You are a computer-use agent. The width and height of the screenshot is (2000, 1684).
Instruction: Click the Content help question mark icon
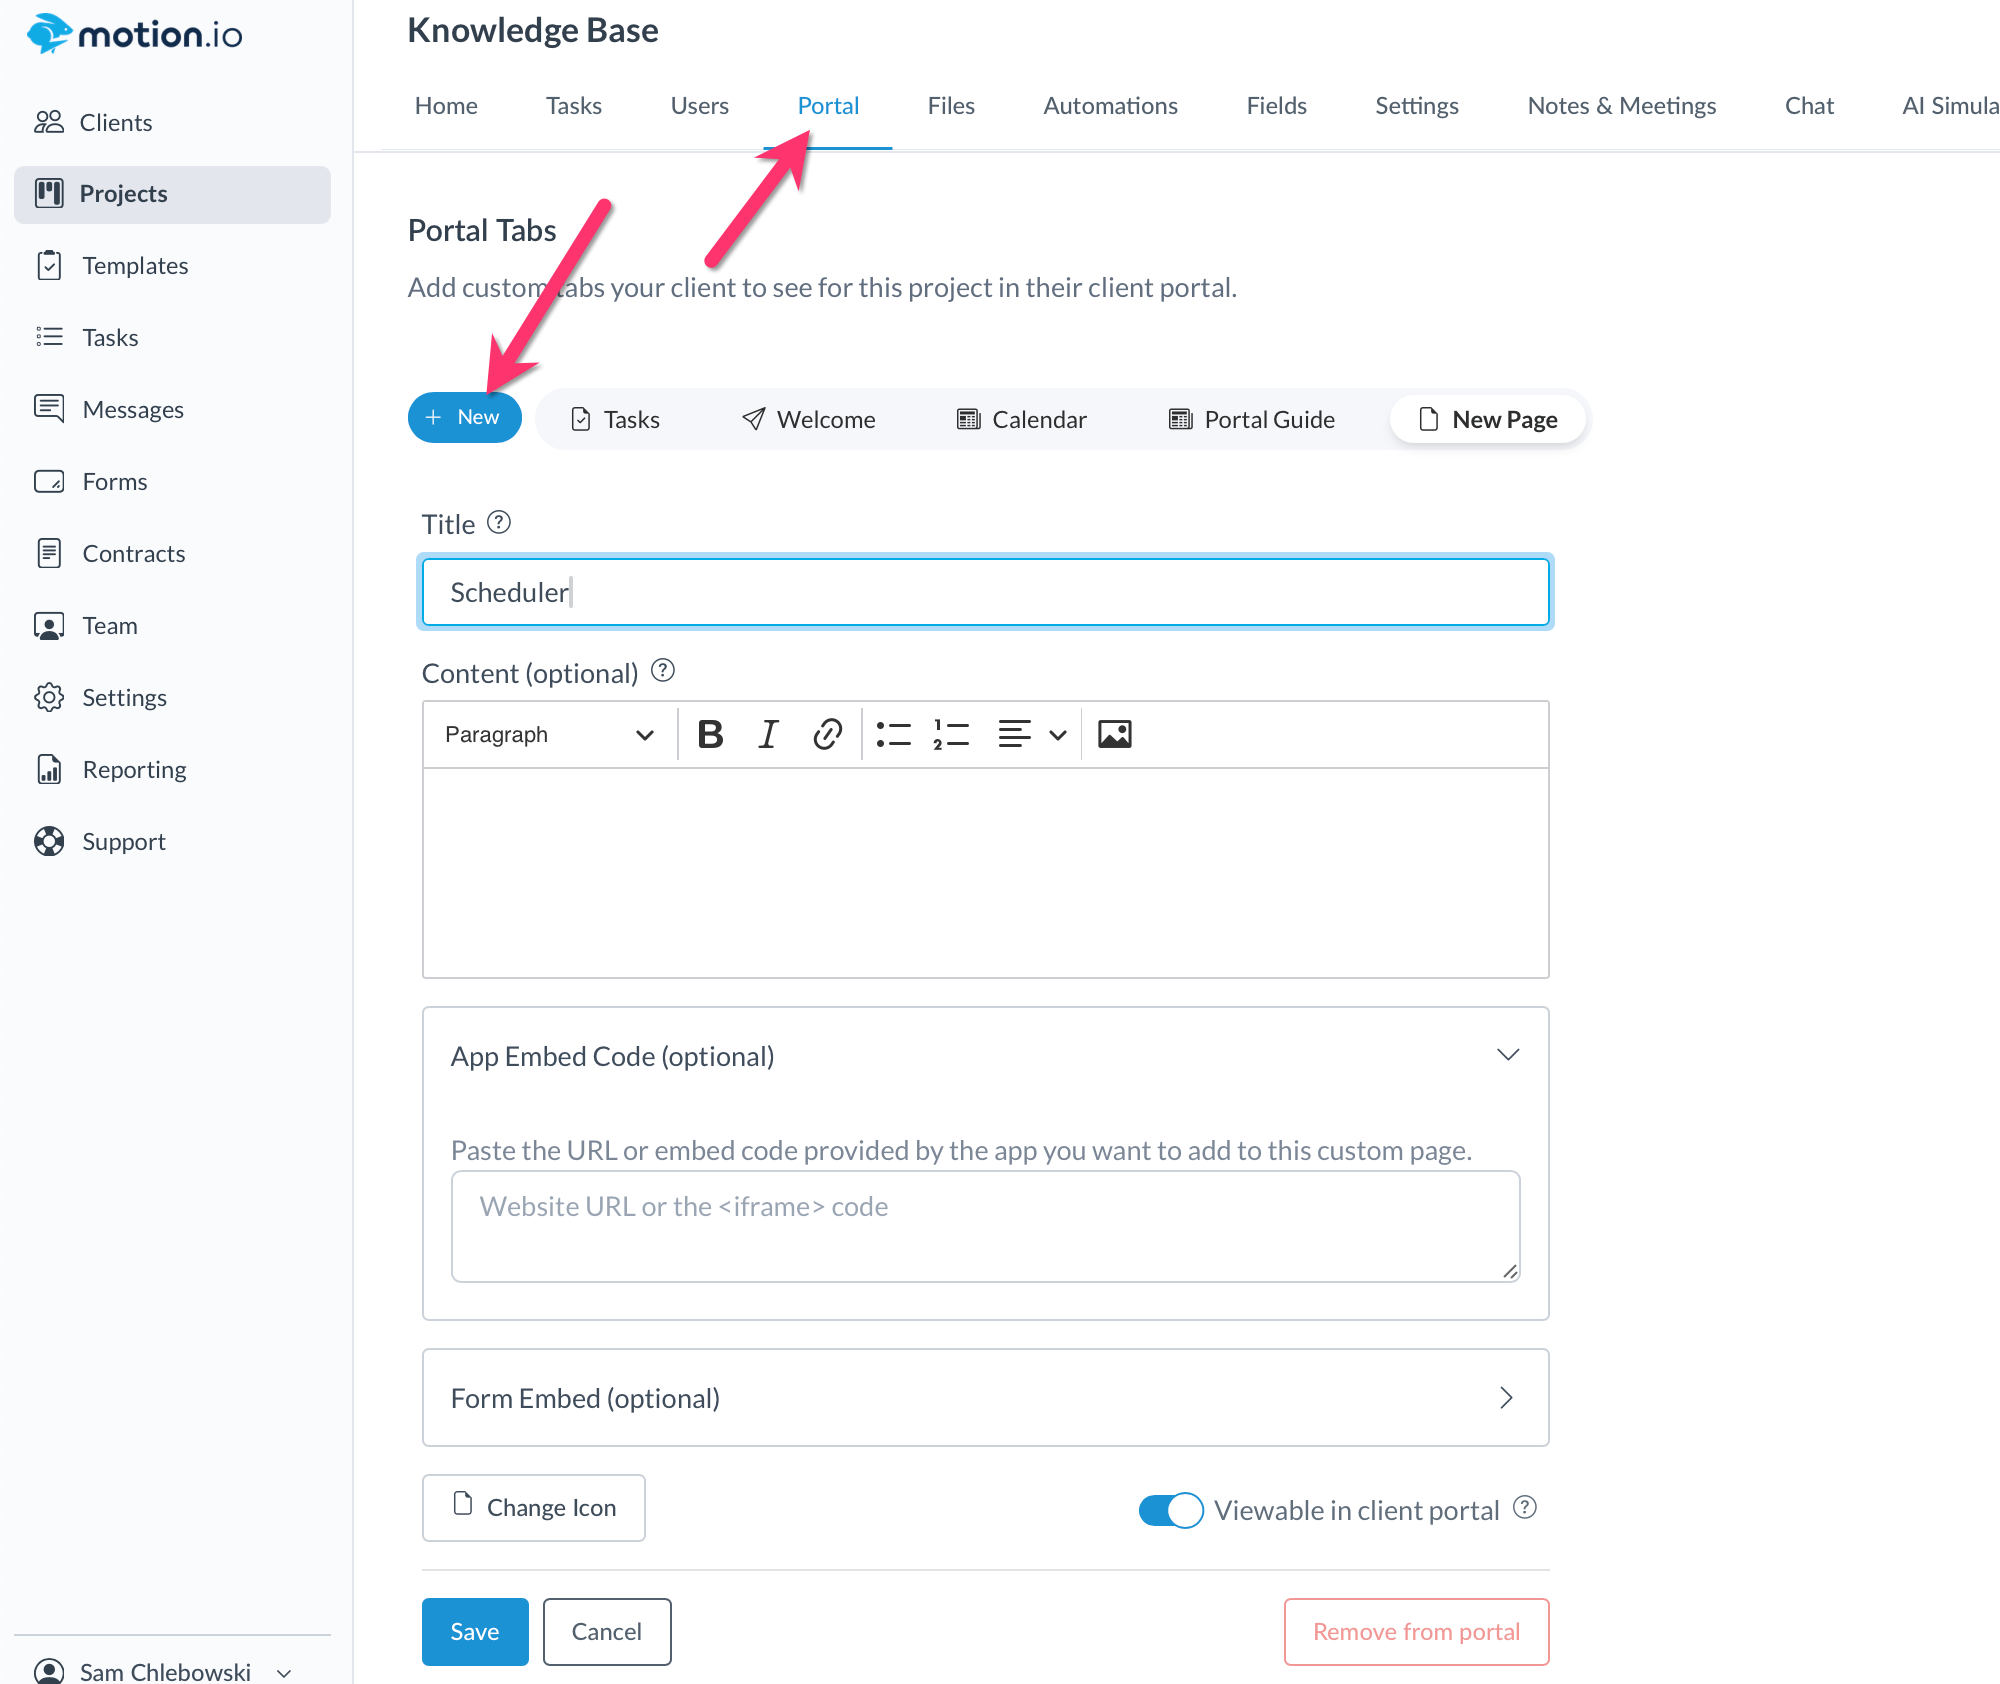[662, 671]
